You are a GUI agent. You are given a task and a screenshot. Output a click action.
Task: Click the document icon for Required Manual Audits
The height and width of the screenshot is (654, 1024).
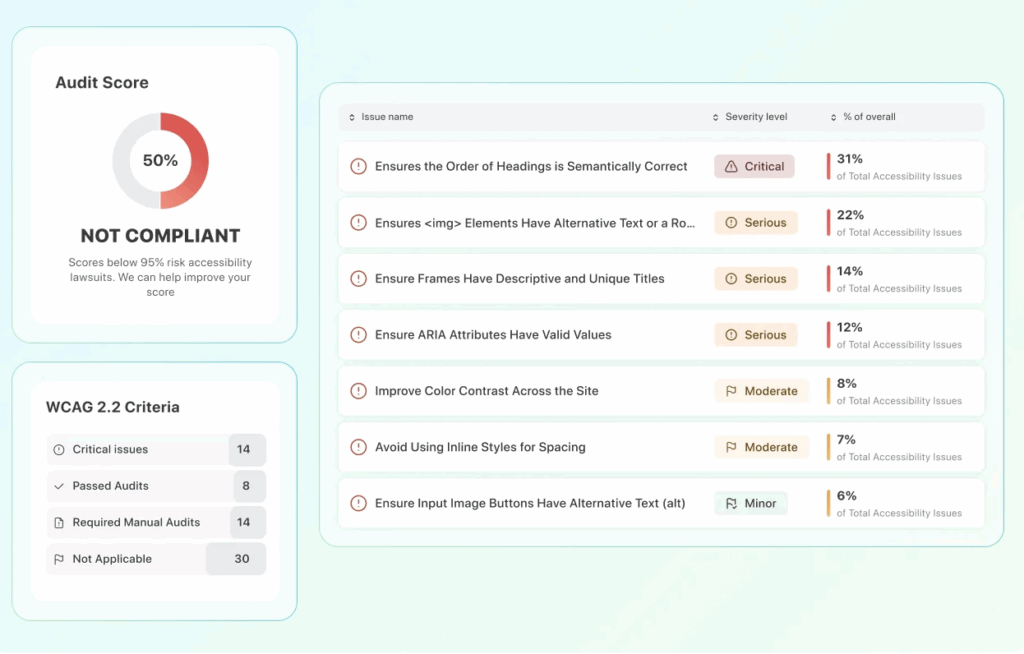pos(60,522)
